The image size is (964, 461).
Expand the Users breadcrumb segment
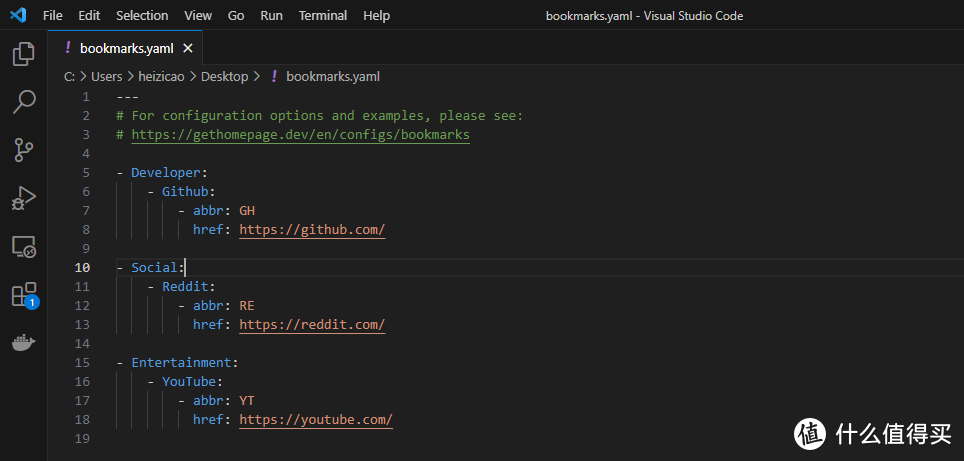coord(106,76)
